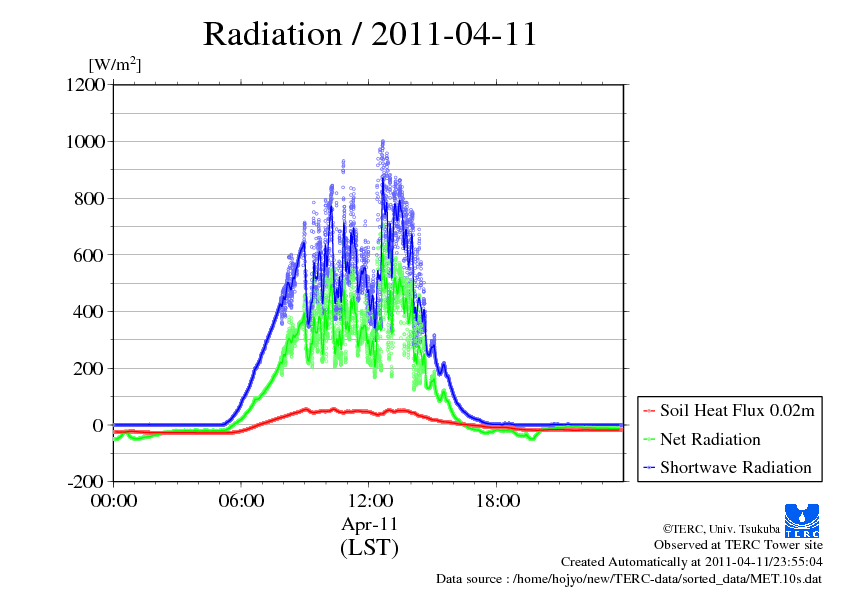Viewport: 842px width, 595px height.
Task: Click the 'Apr-11' date label
Action: (369, 524)
